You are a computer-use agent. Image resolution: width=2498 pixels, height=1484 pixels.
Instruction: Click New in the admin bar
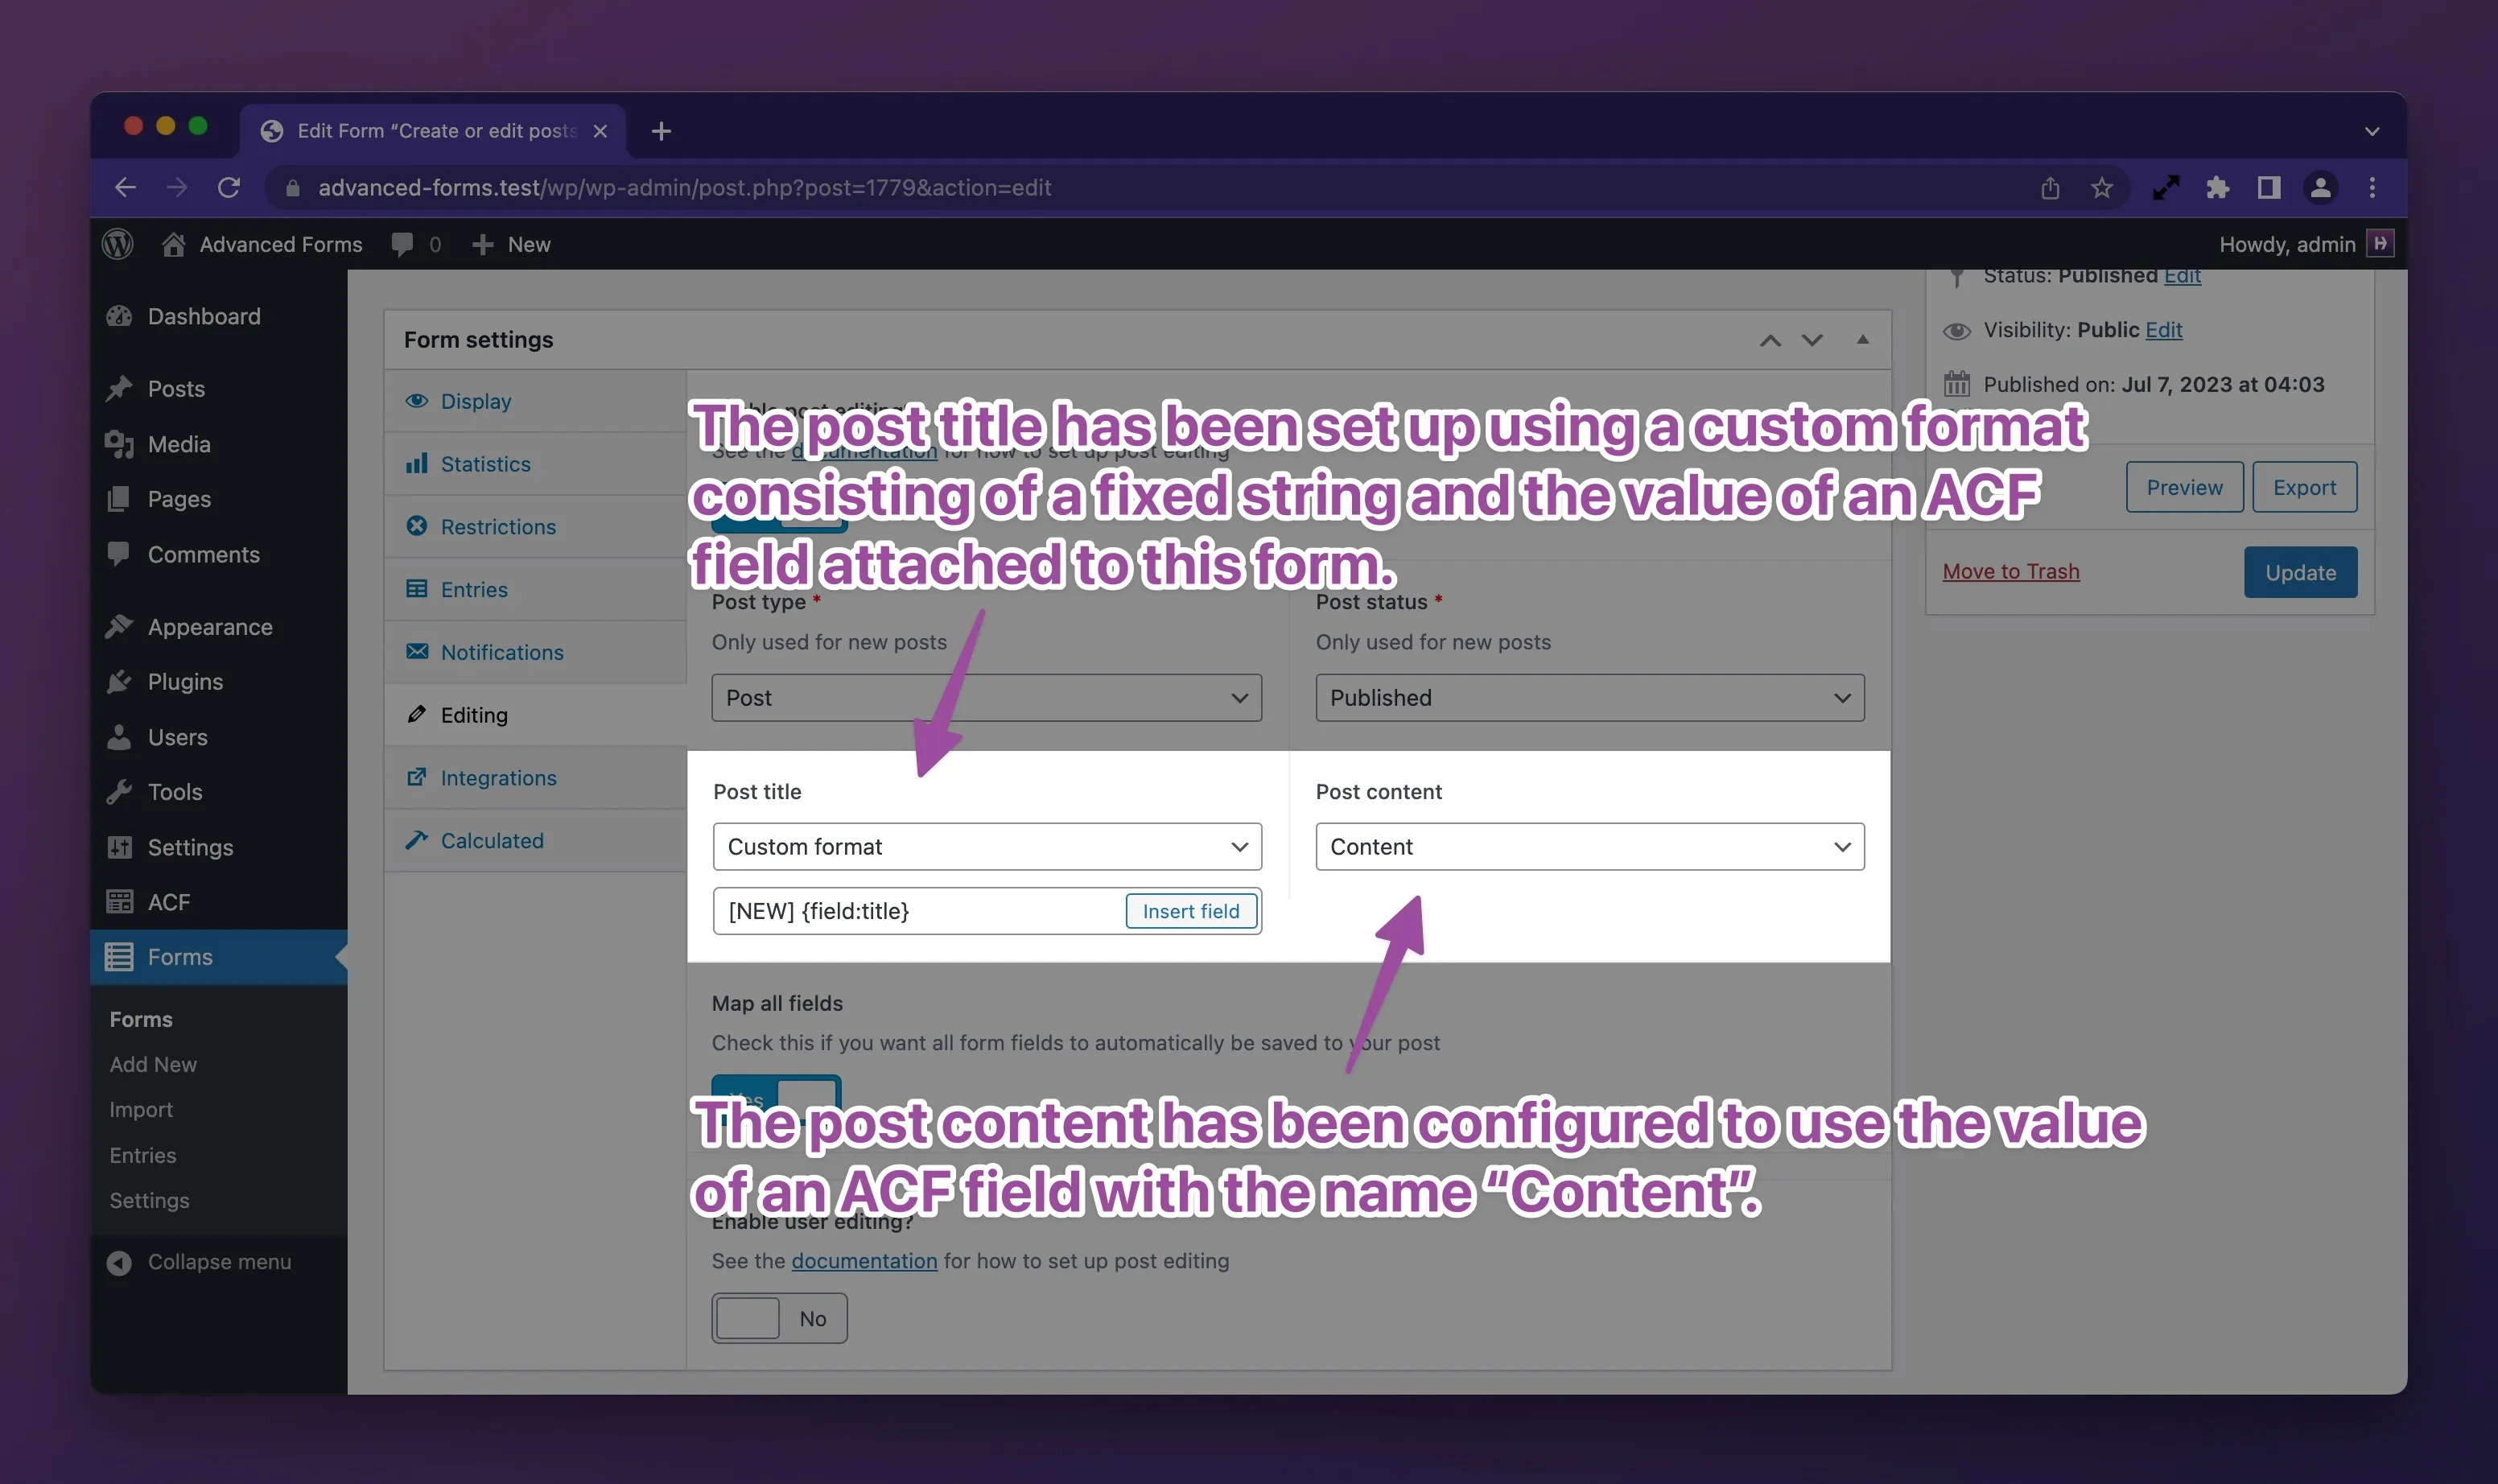[x=510, y=244]
